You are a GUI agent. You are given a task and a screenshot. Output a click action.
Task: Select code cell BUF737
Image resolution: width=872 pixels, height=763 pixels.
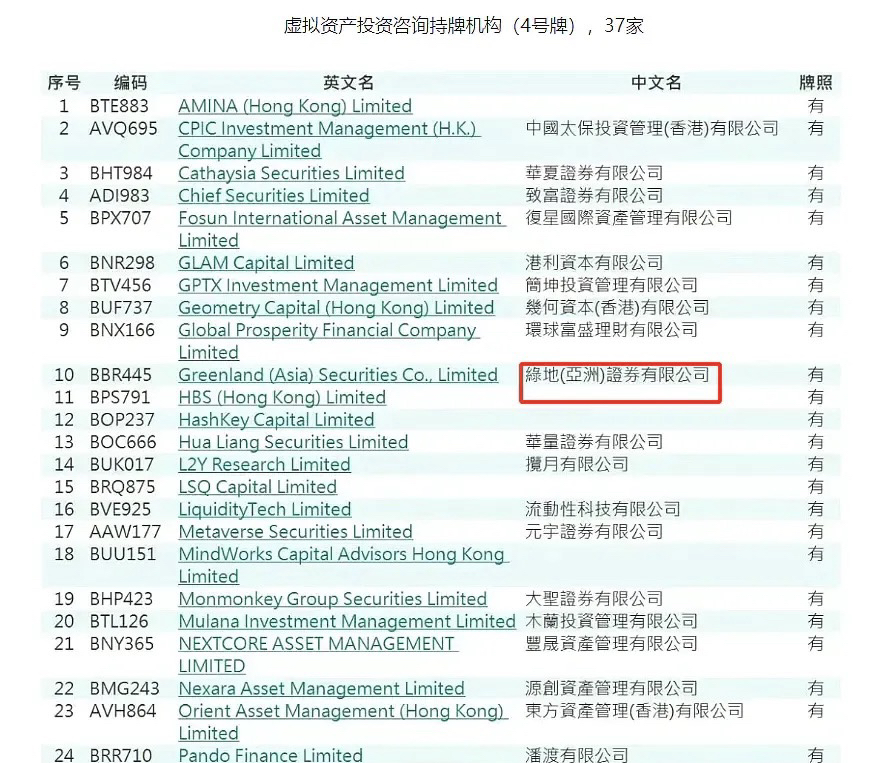121,308
